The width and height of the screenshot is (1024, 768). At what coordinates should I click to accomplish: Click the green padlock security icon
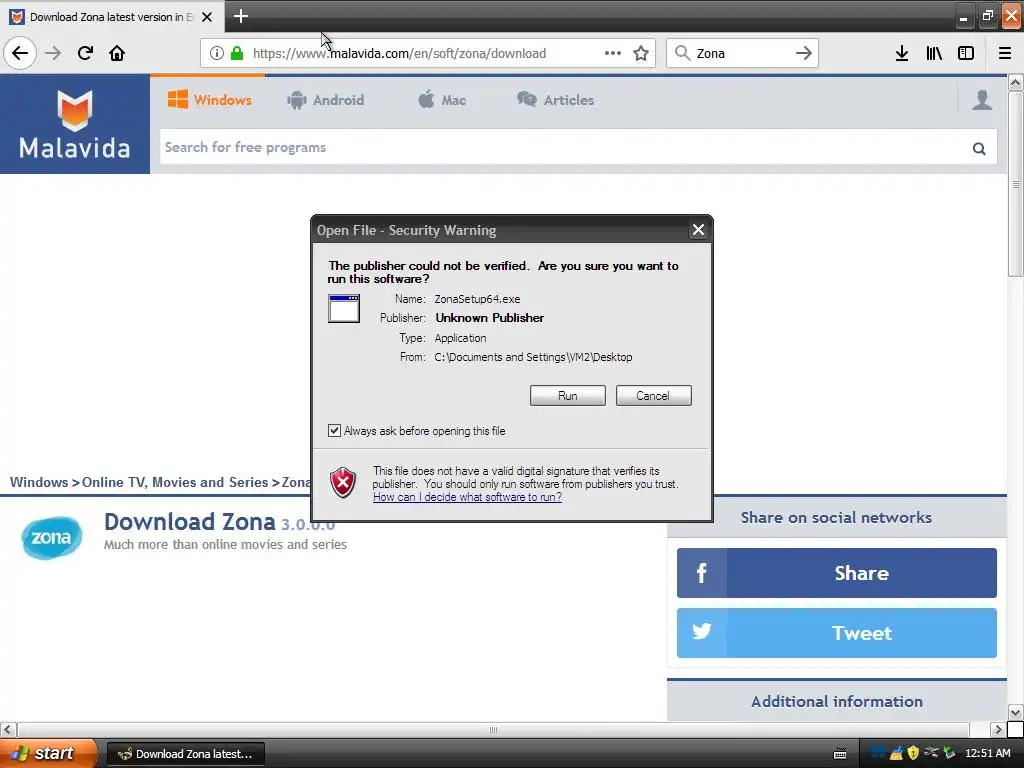tap(237, 53)
